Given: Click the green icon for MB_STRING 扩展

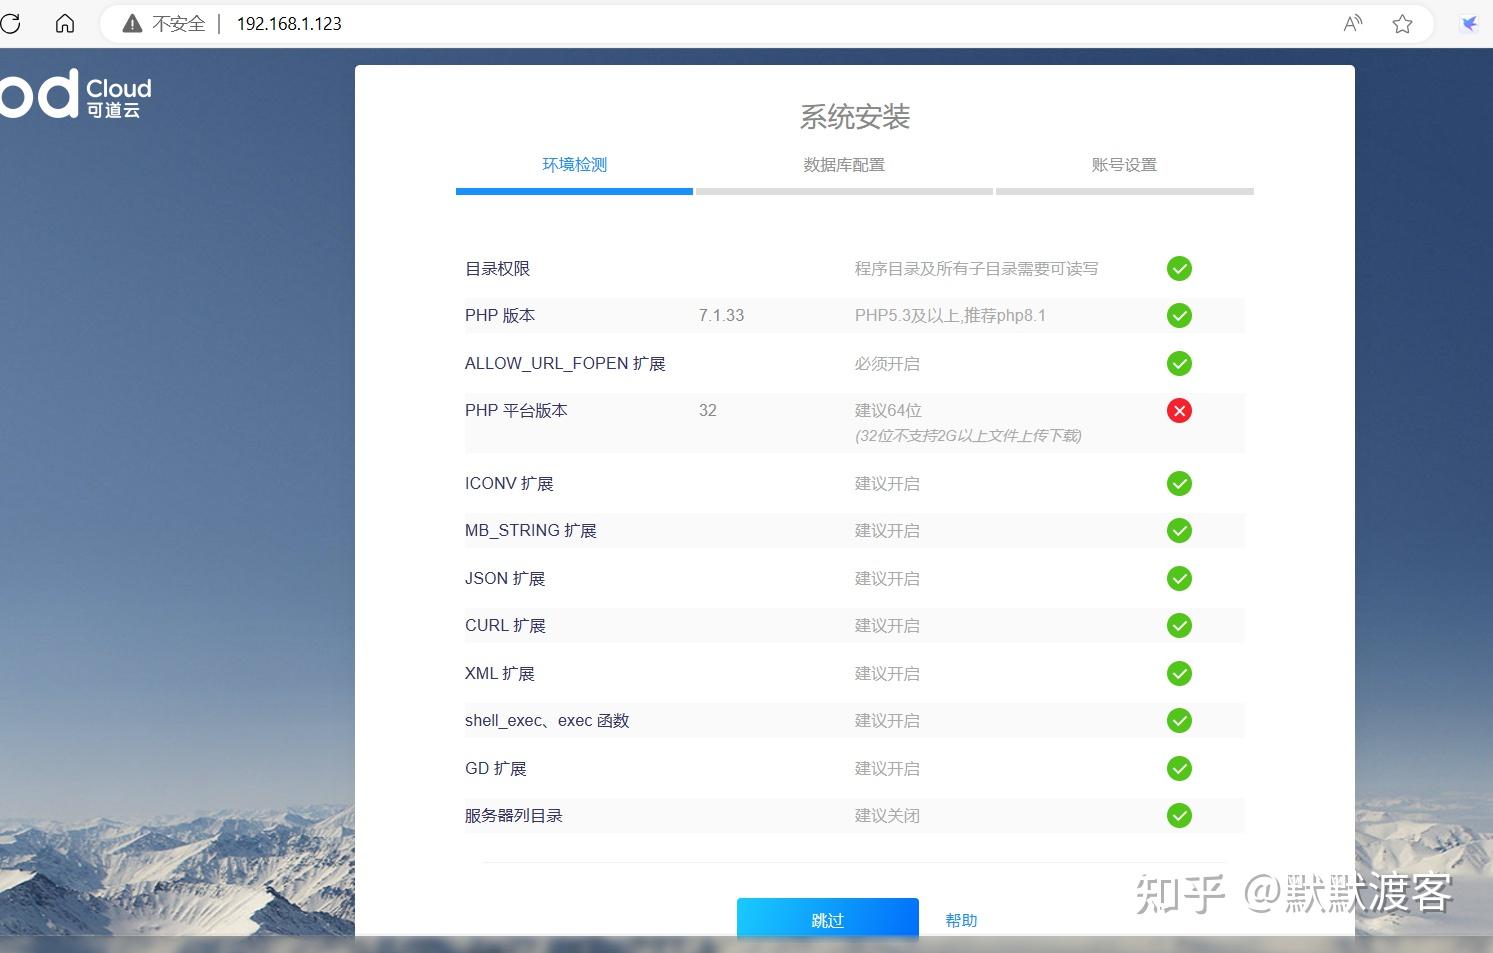Looking at the screenshot, I should tap(1178, 530).
